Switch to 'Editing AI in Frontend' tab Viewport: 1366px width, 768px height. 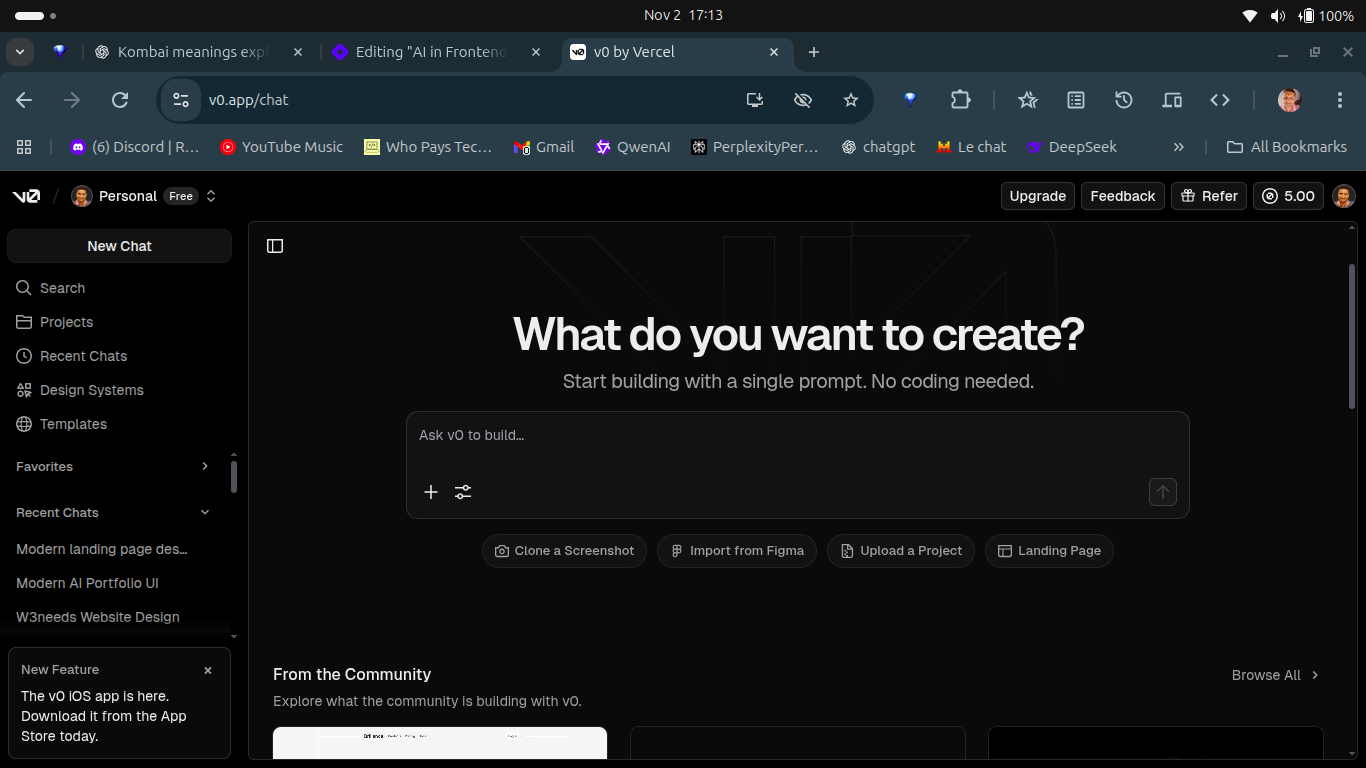tap(437, 52)
